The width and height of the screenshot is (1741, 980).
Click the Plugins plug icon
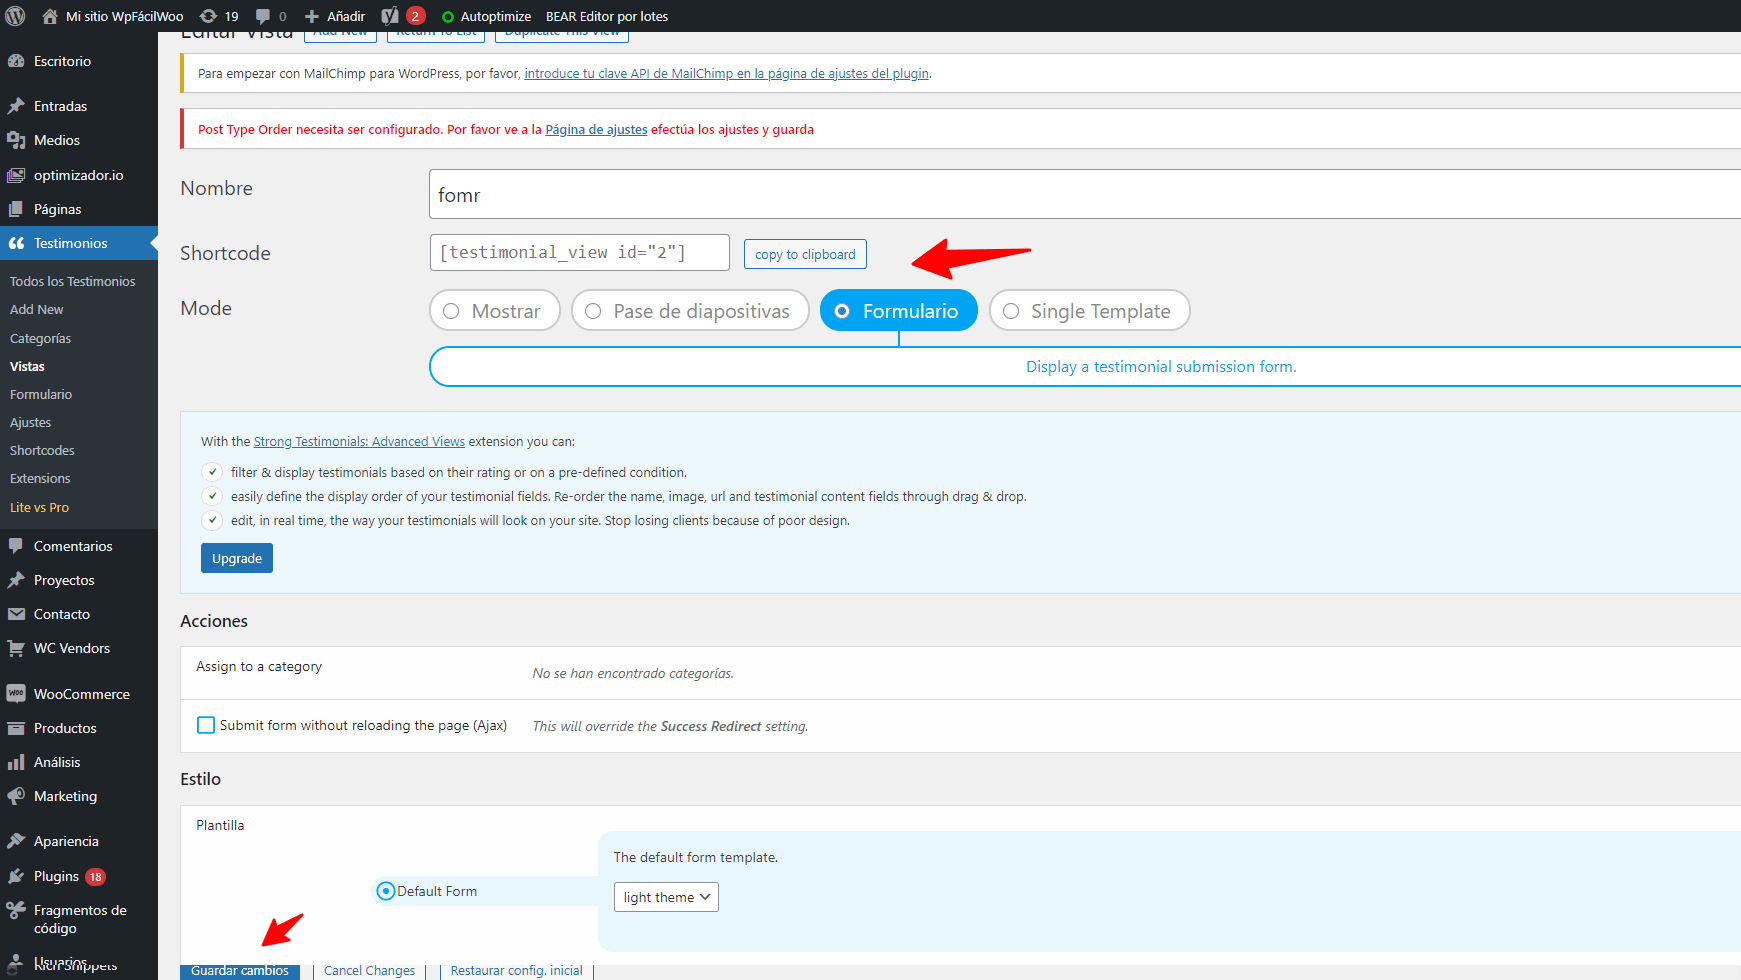pyautogui.click(x=16, y=876)
